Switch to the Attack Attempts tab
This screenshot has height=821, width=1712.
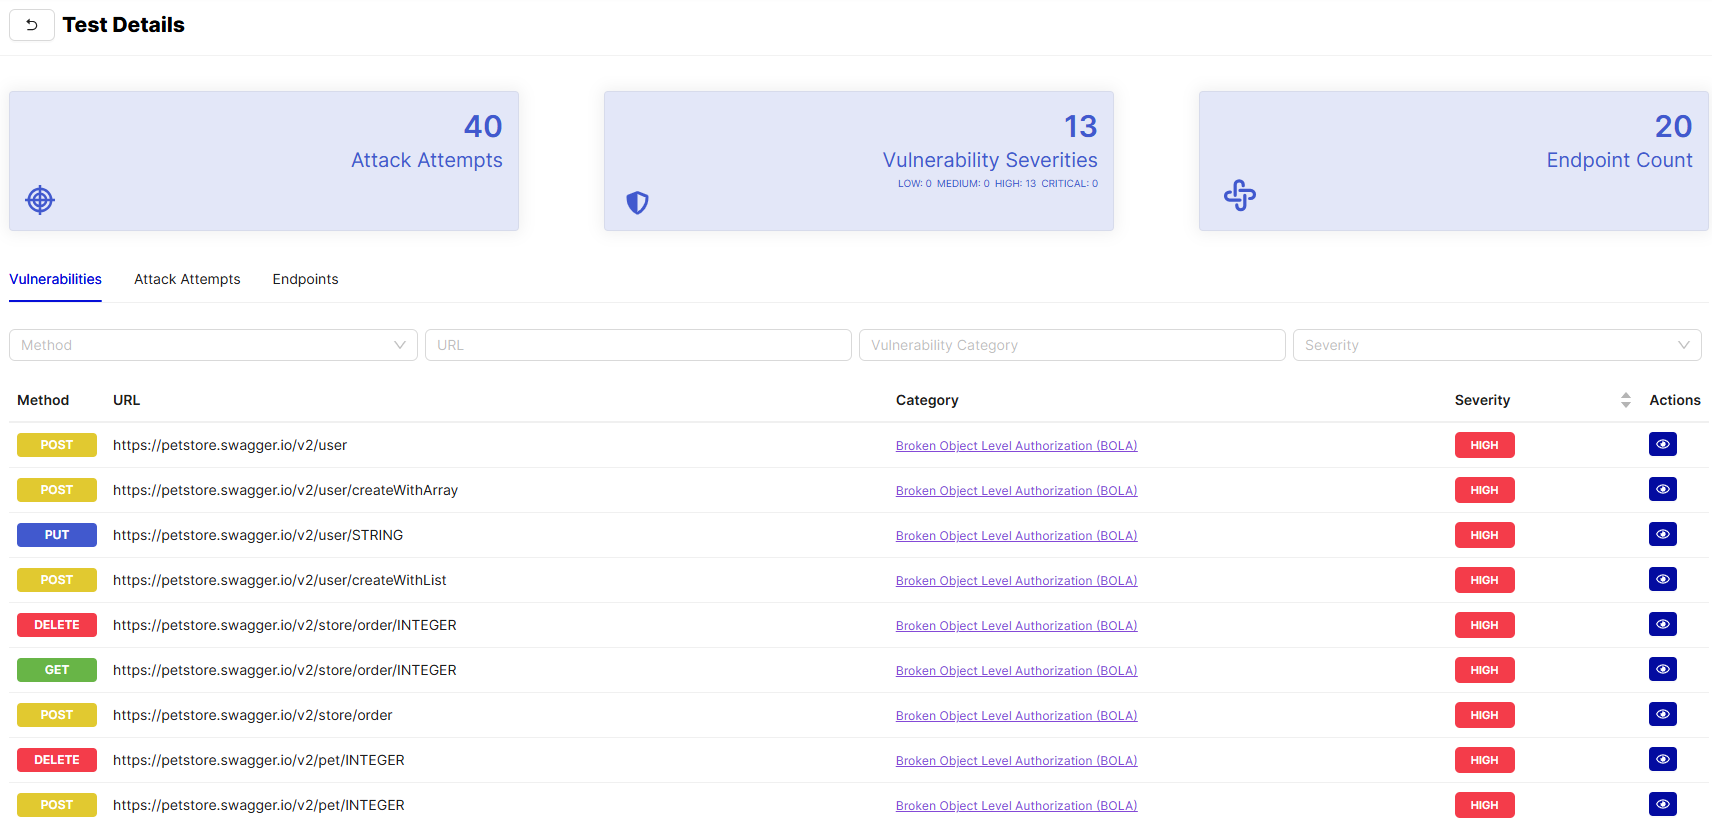[x=187, y=279]
